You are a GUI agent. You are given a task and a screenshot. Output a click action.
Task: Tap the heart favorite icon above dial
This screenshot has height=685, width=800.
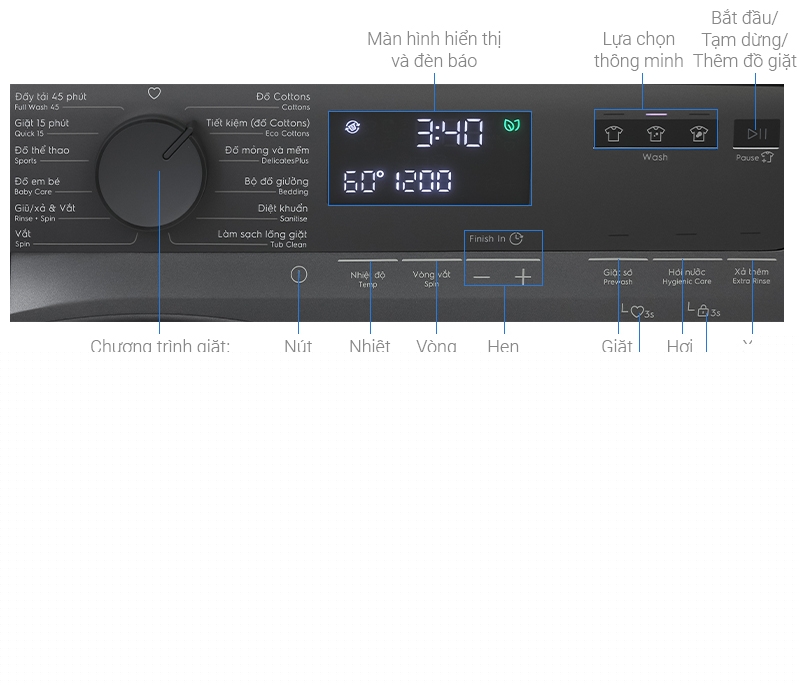[154, 93]
